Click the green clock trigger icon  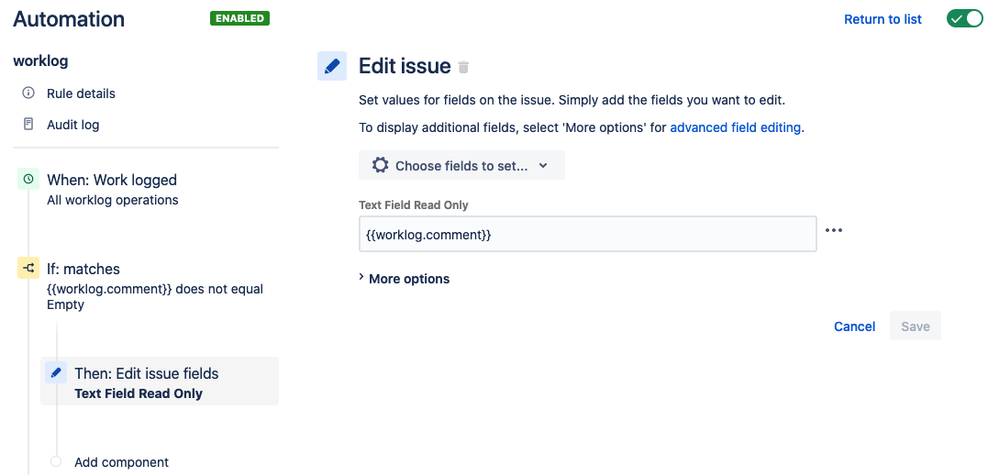28,180
